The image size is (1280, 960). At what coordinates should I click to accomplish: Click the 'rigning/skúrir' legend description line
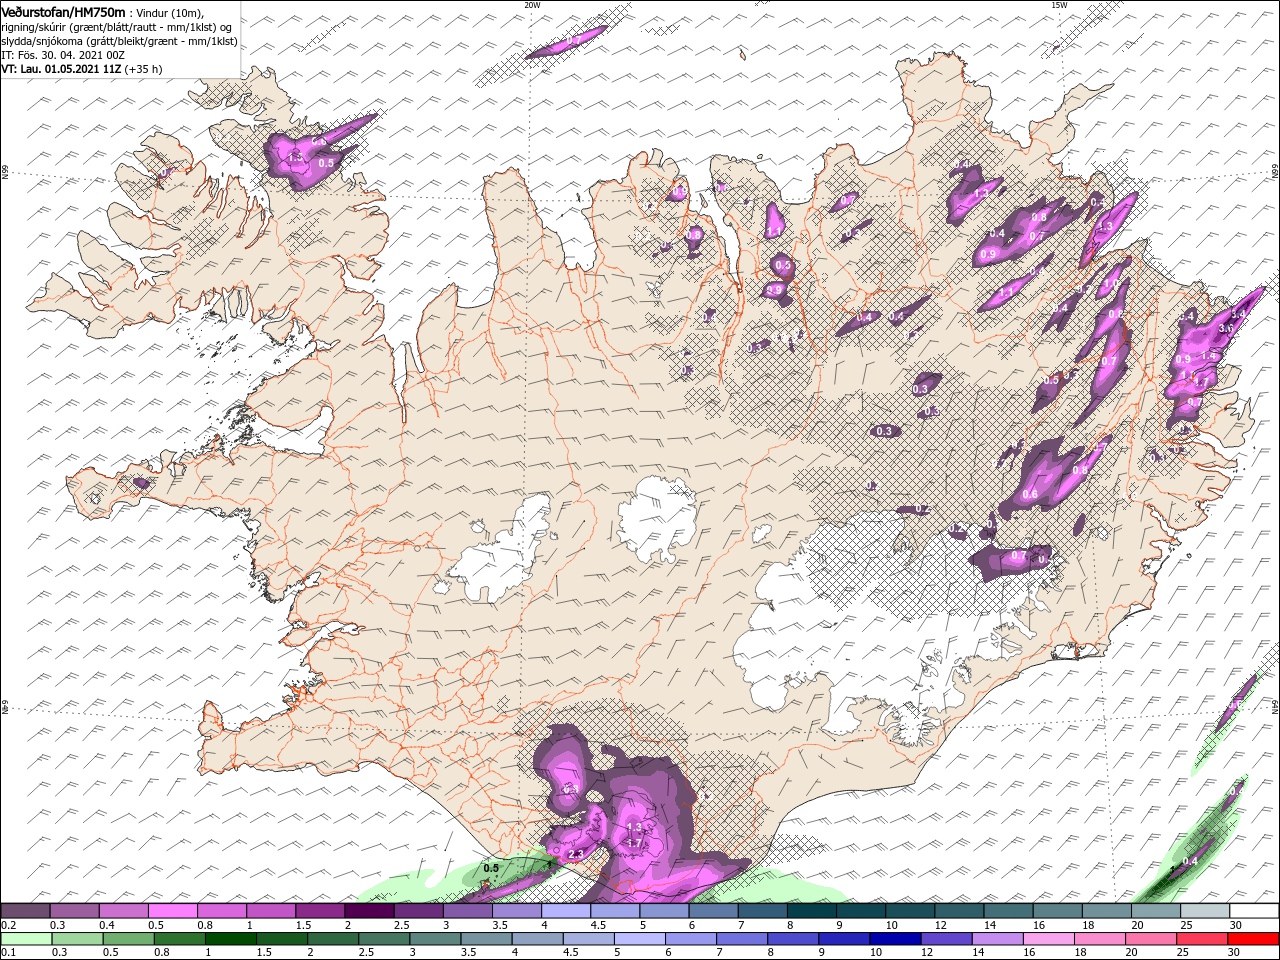point(118,27)
